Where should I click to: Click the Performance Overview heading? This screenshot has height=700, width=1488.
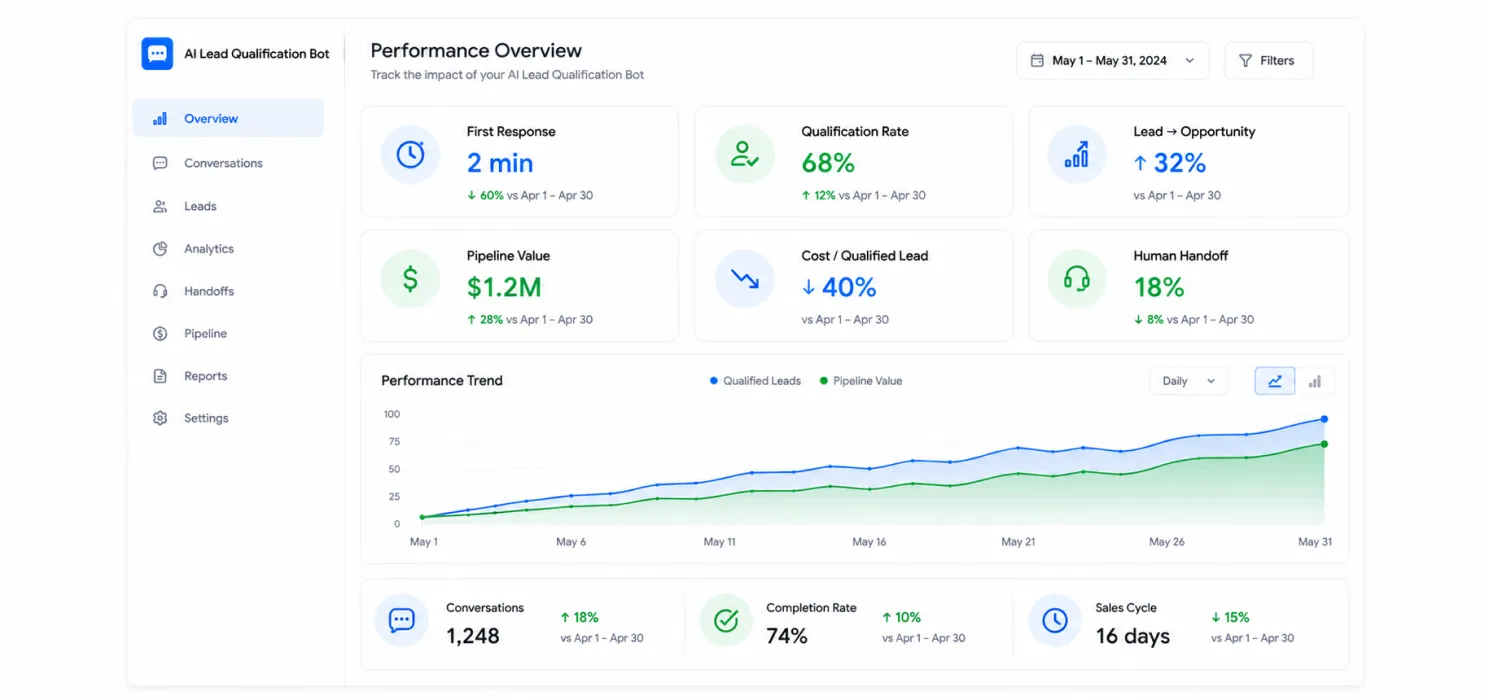476,50
